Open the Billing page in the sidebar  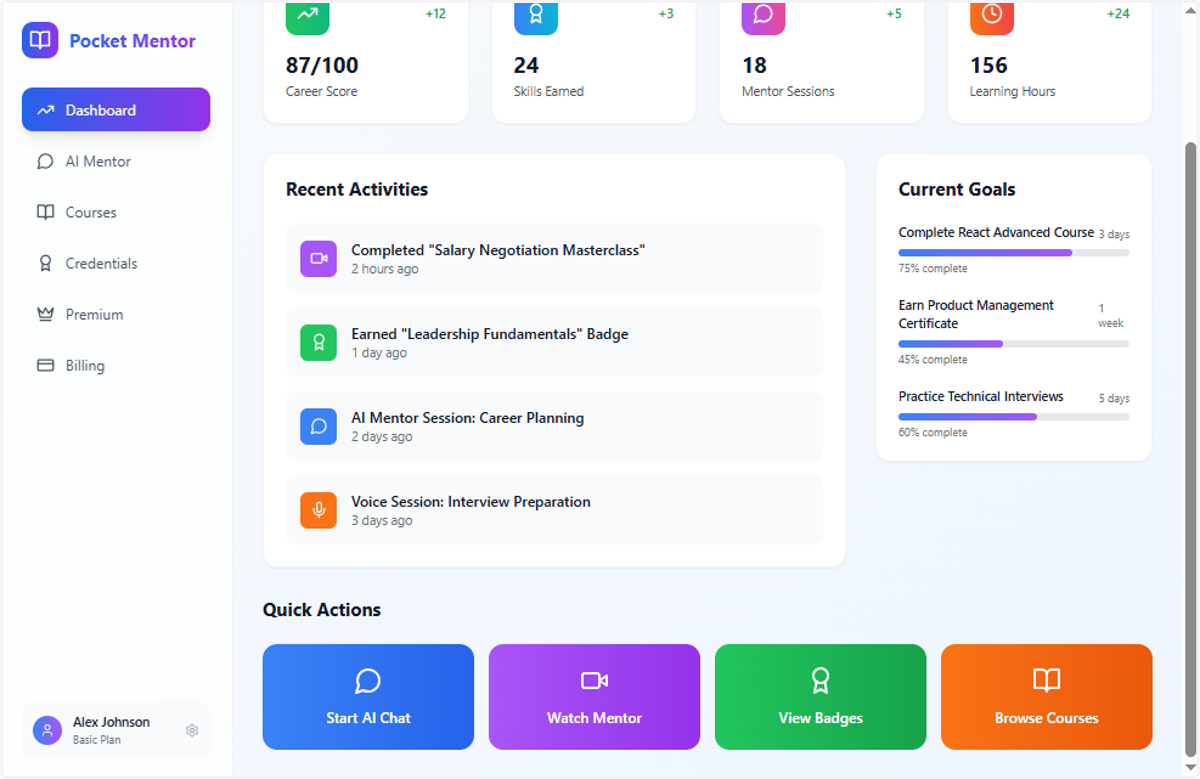[116, 365]
